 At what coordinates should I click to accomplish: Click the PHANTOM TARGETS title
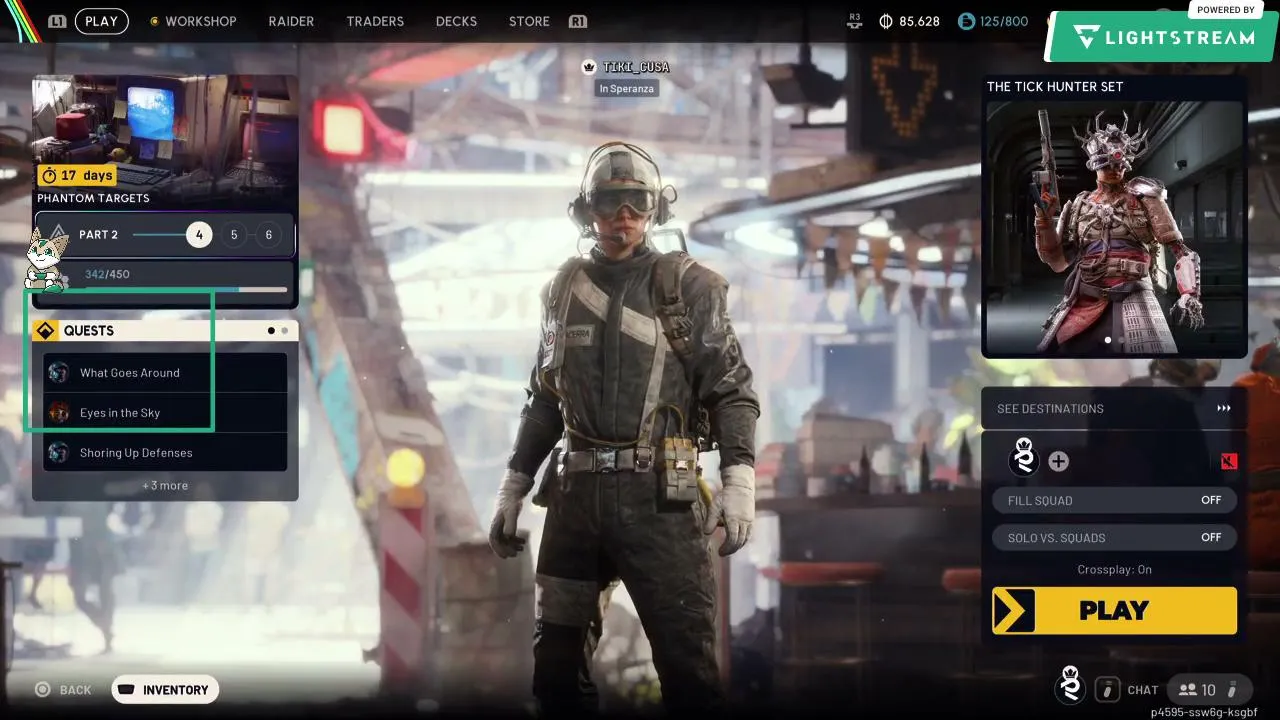tap(93, 198)
